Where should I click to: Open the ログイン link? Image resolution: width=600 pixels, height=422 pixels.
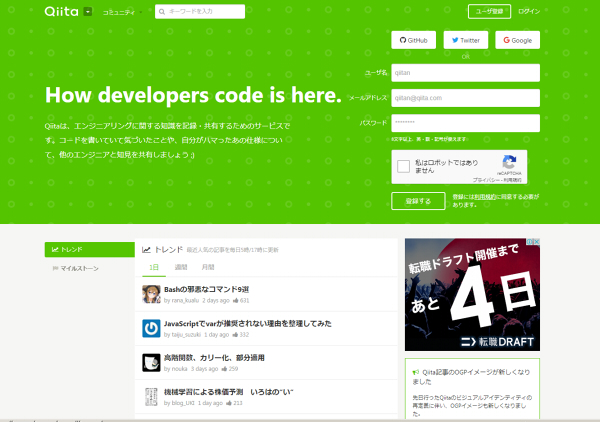click(x=529, y=11)
